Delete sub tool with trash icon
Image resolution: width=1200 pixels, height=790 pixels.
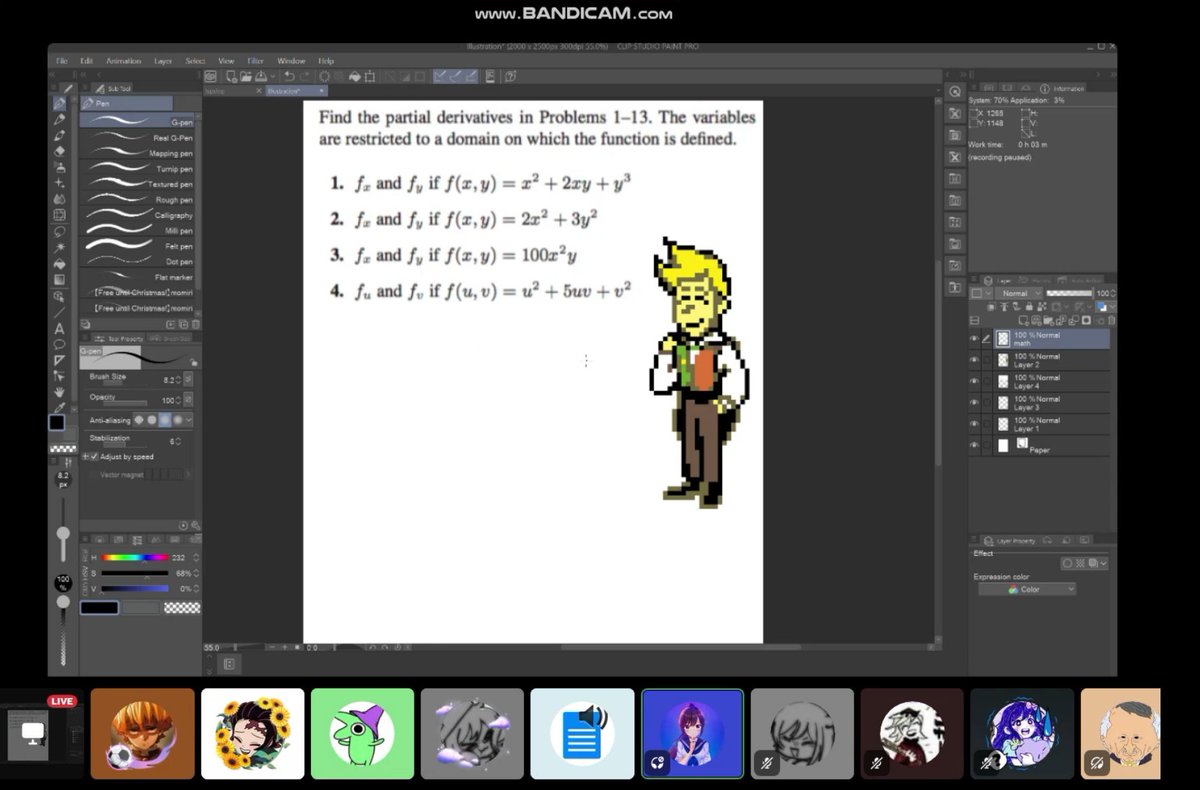[195, 324]
